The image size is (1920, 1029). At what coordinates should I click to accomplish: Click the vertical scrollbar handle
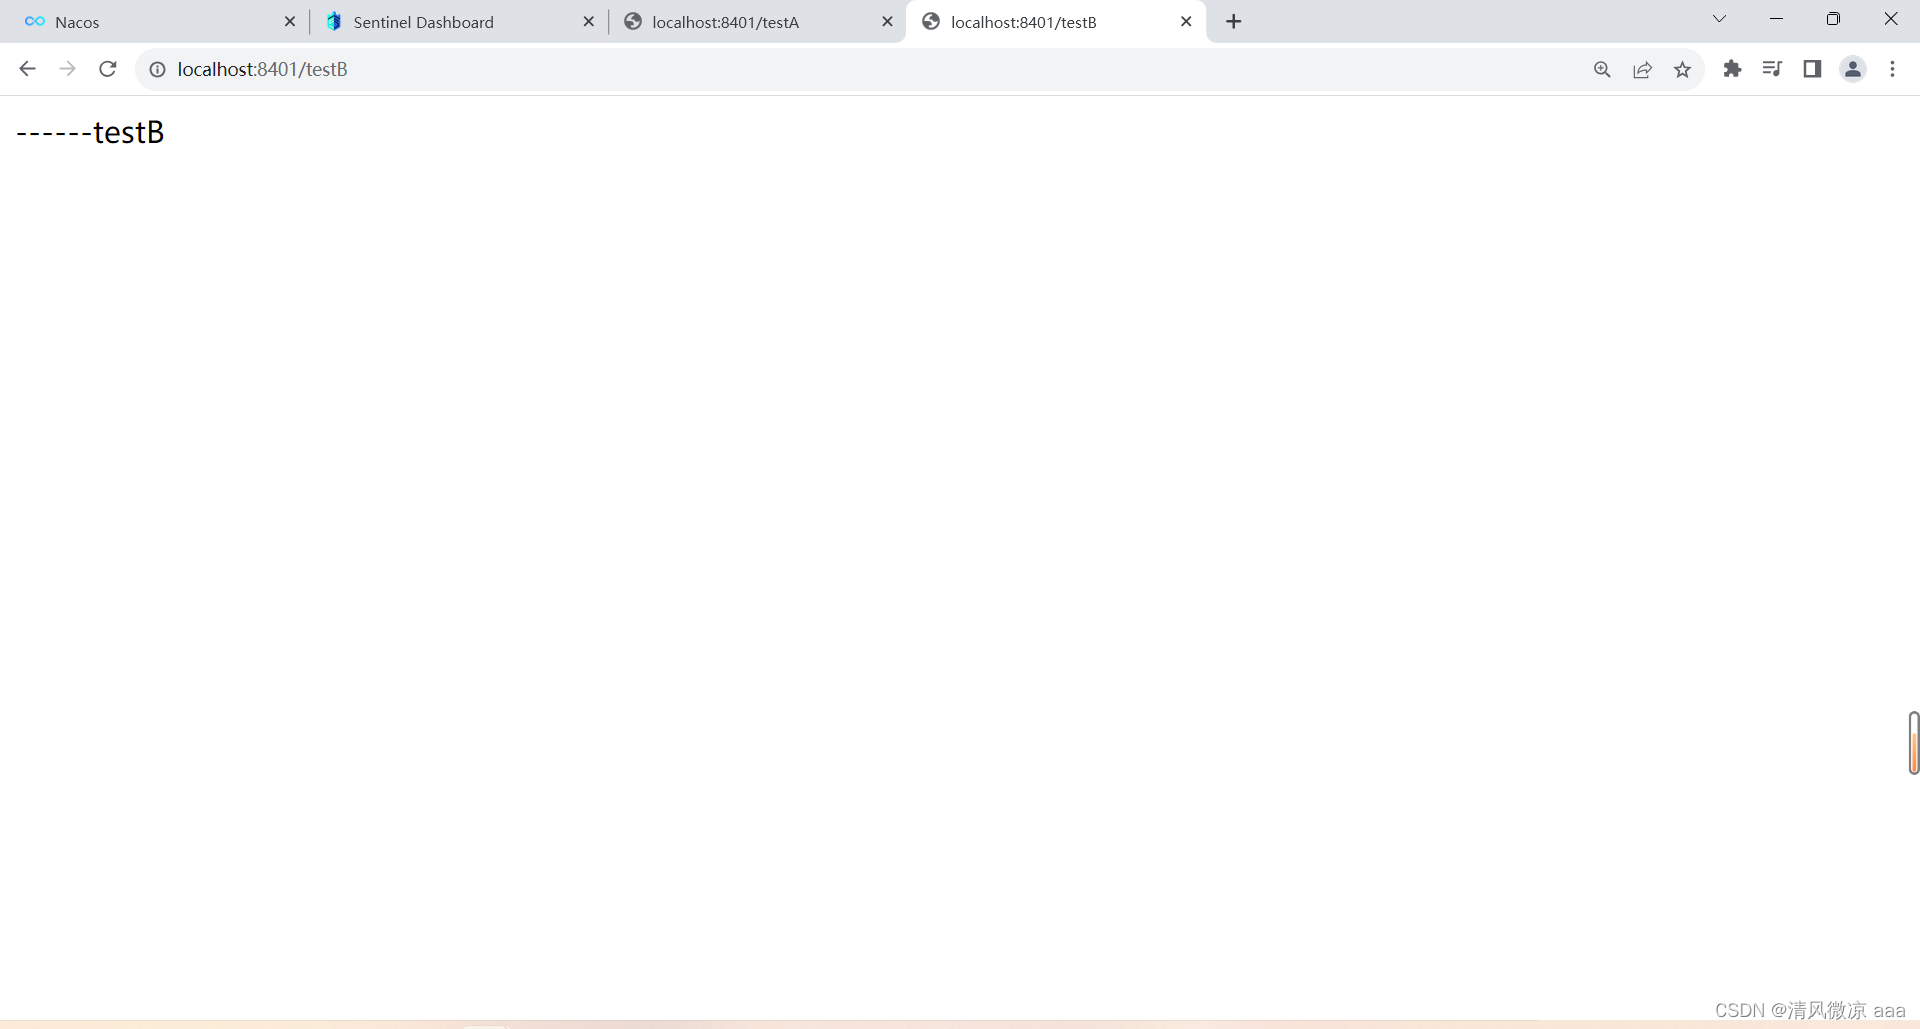[1913, 743]
